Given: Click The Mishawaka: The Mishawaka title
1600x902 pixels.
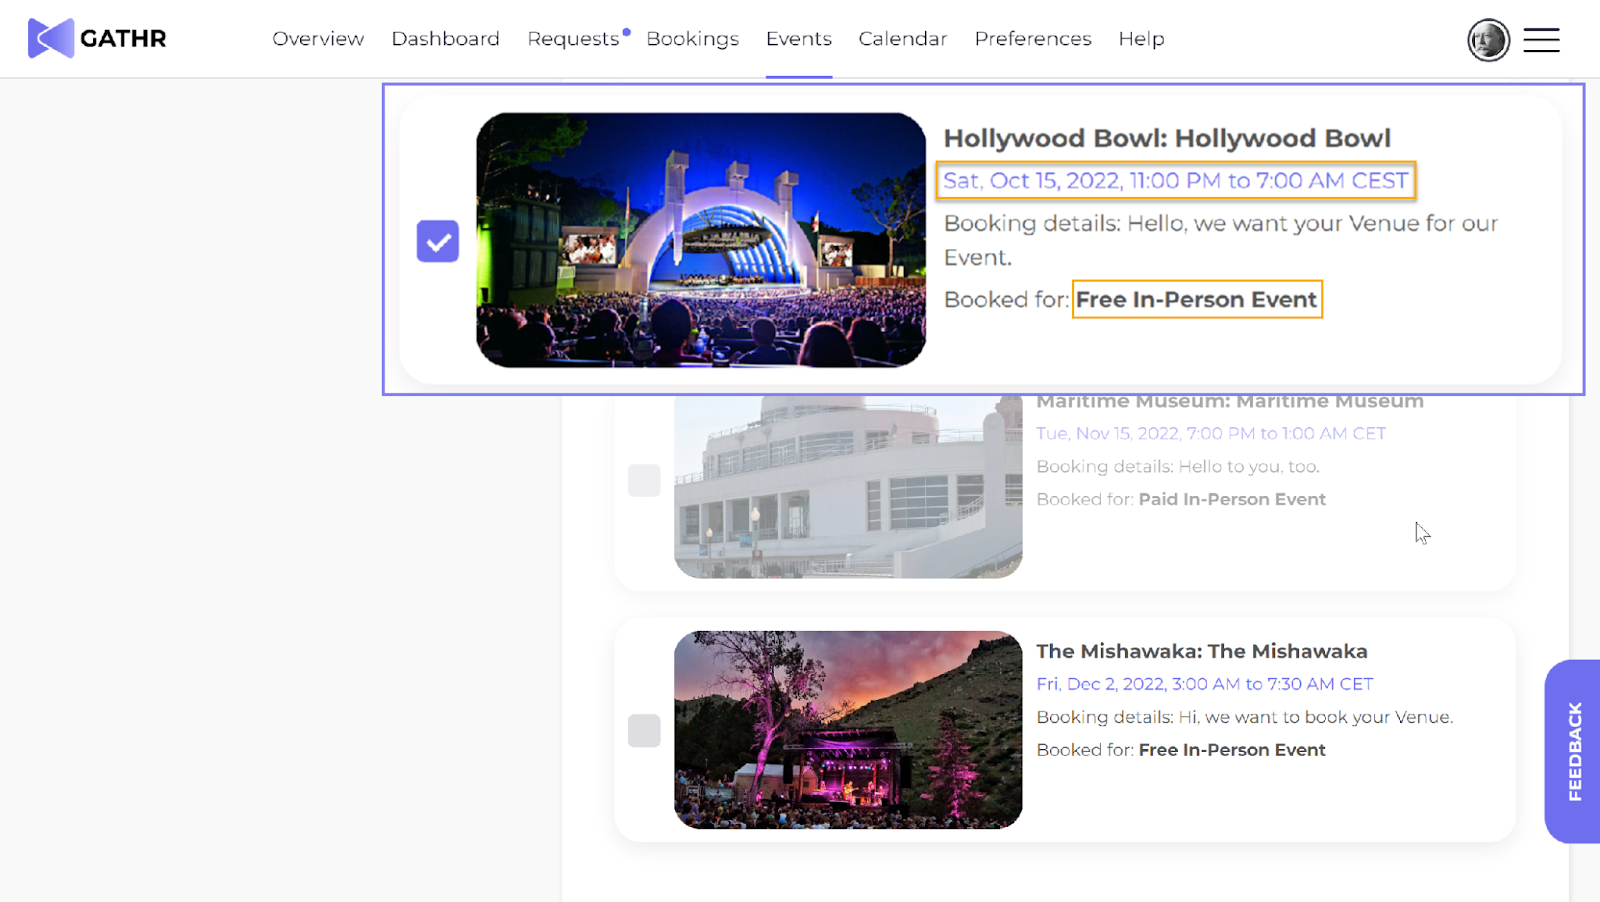Looking at the screenshot, I should (1202, 651).
